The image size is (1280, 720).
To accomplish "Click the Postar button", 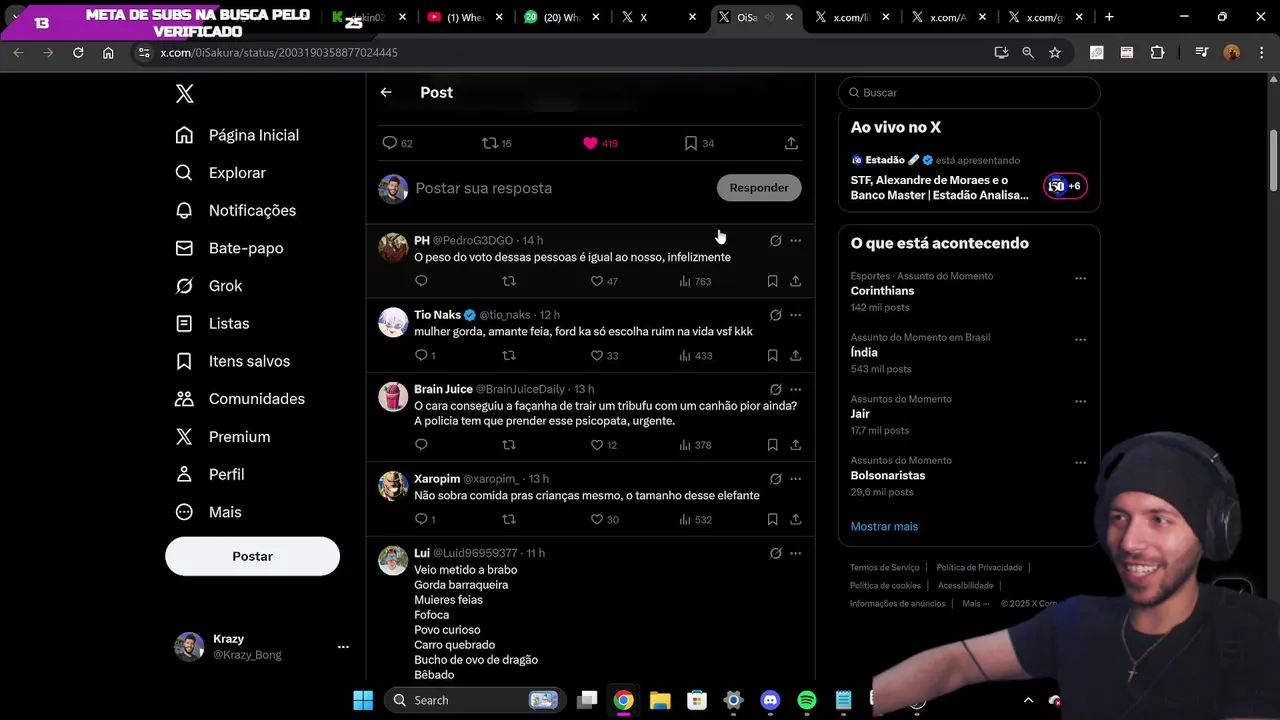I will [252, 556].
